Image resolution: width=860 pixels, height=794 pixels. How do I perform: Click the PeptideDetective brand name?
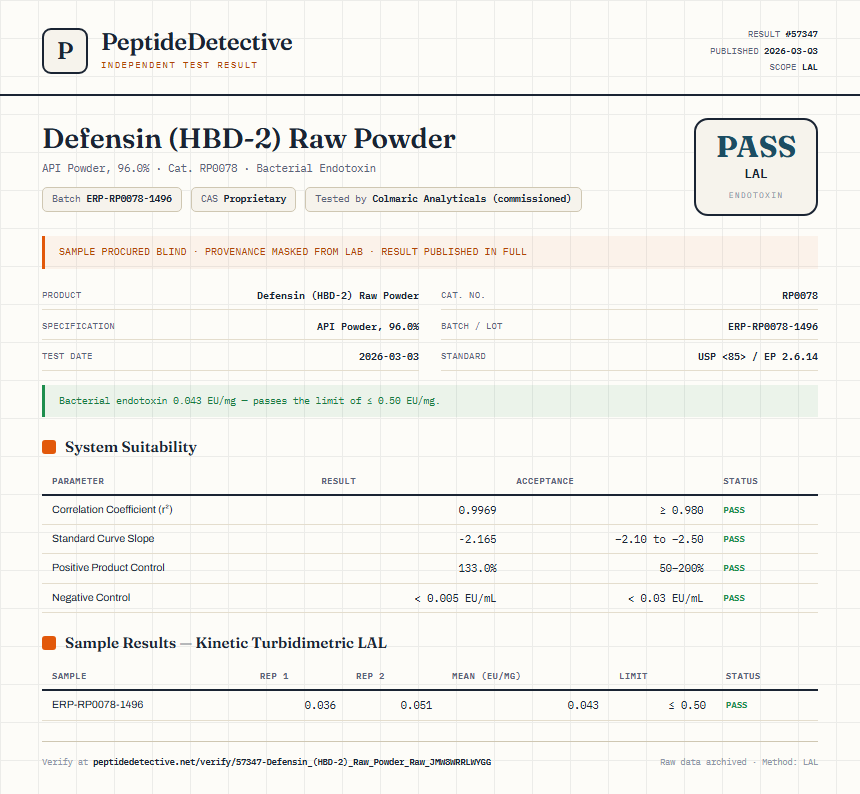tap(197, 42)
